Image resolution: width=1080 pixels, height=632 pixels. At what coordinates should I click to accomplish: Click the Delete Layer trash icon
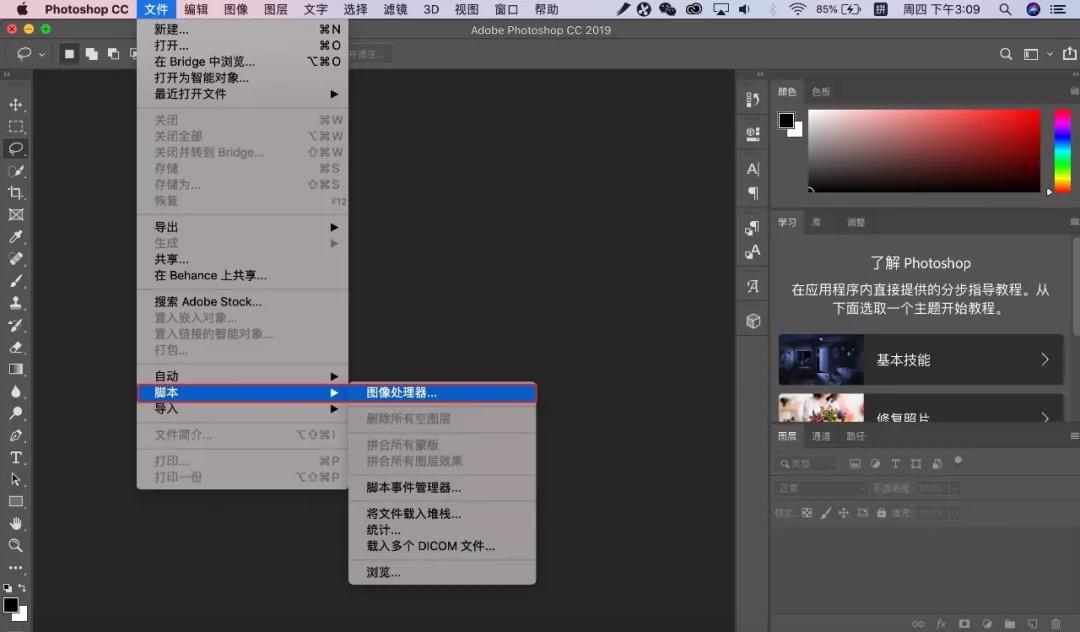pos(1055,623)
